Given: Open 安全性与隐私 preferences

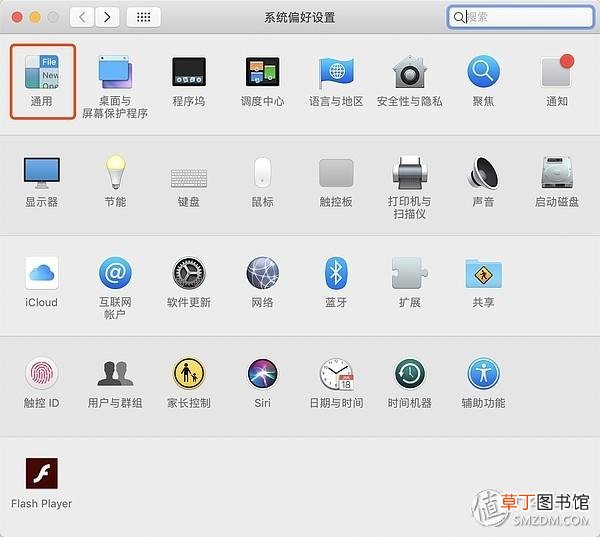Looking at the screenshot, I should coord(409,81).
